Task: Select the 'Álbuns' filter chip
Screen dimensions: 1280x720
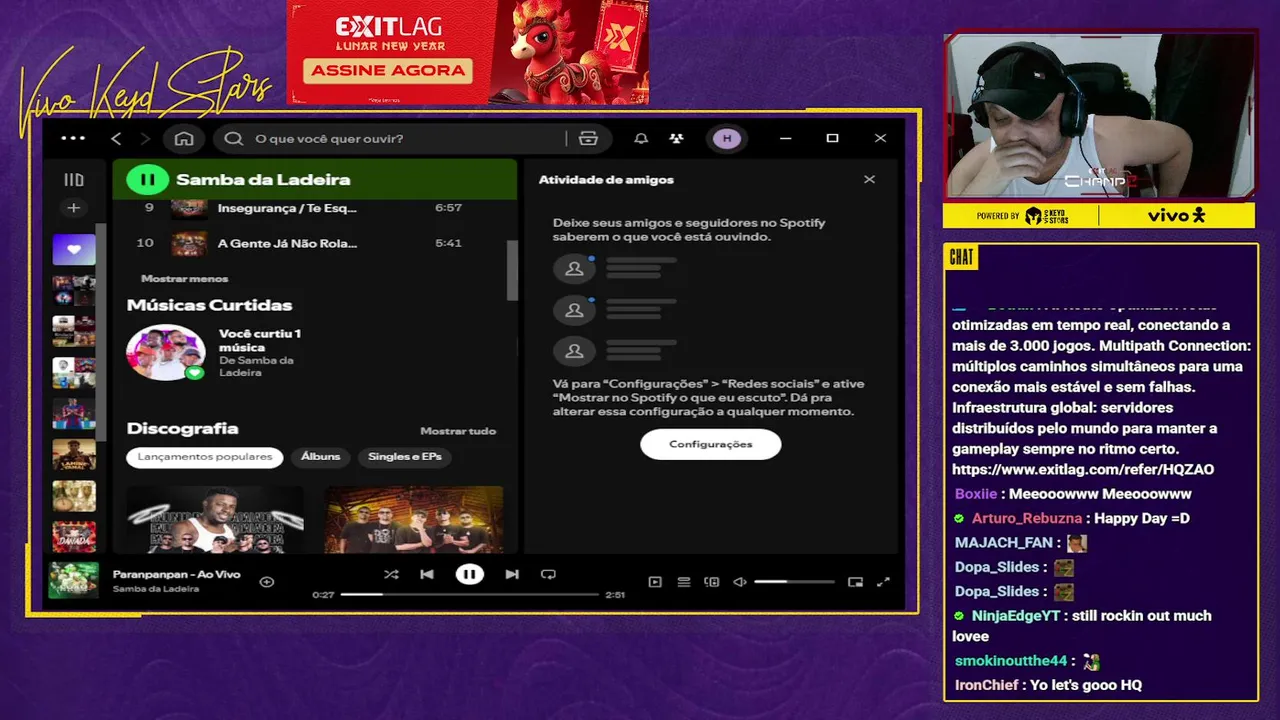Action: pos(321,457)
